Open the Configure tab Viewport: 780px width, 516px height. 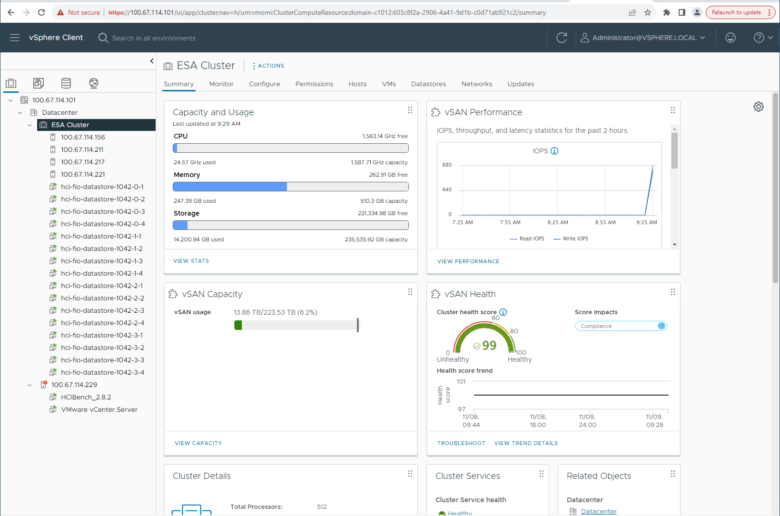tap(264, 84)
